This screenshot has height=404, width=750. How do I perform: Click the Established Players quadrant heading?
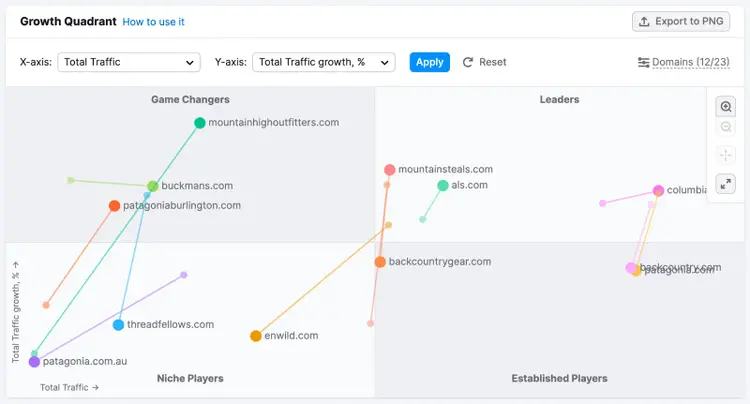pyautogui.click(x=560, y=378)
